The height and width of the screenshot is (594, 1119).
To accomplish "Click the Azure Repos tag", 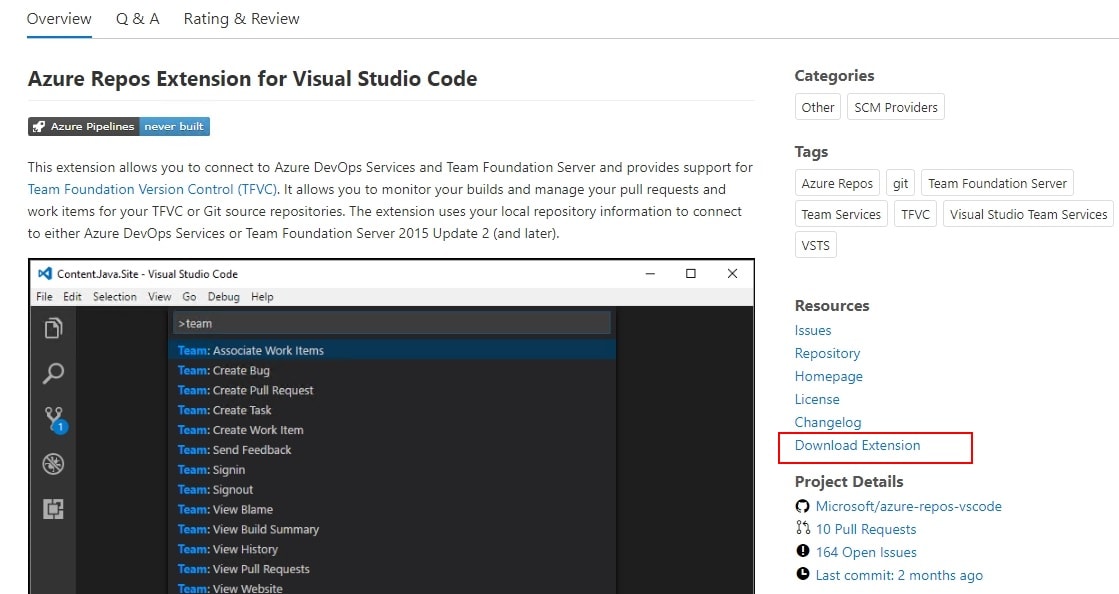I will pyautogui.click(x=837, y=183).
